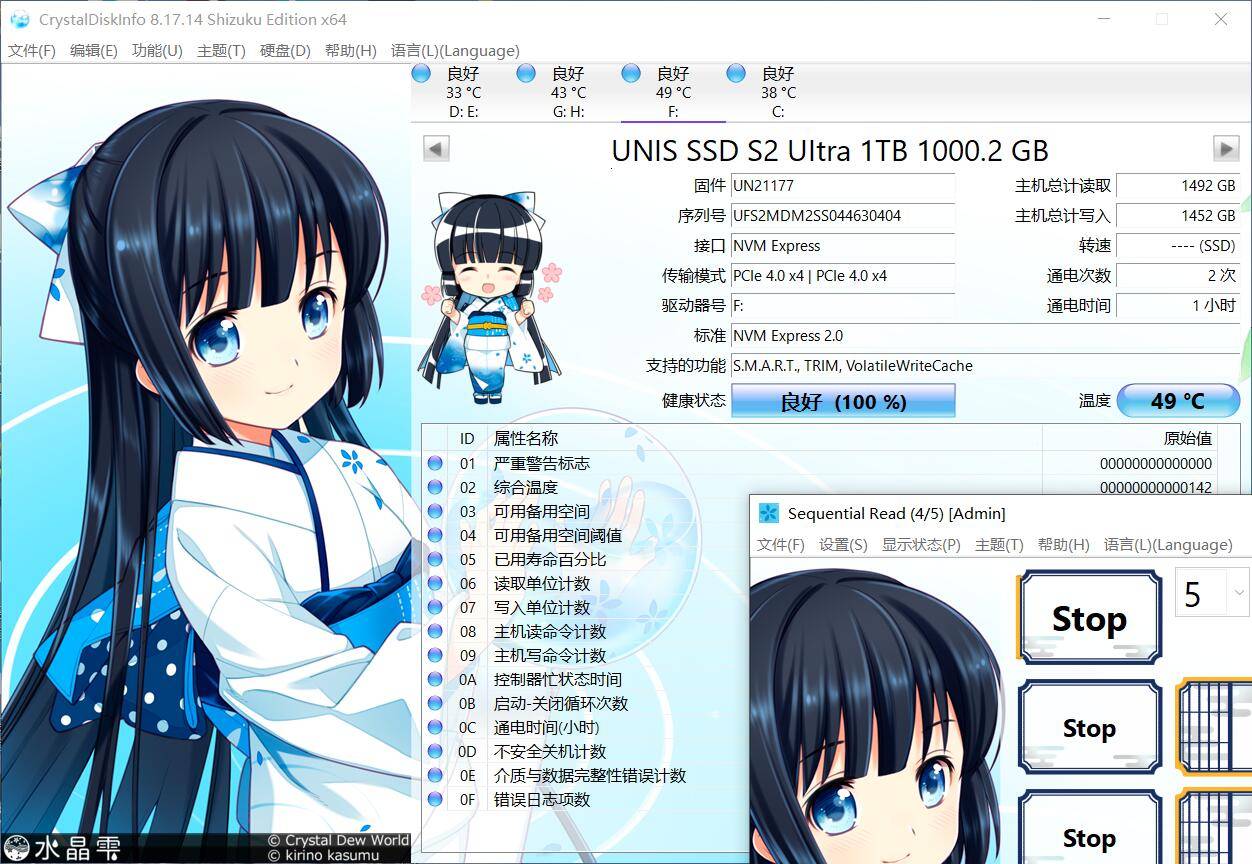Open 主题(T) menu in CrystalDiskInfo

point(221,51)
